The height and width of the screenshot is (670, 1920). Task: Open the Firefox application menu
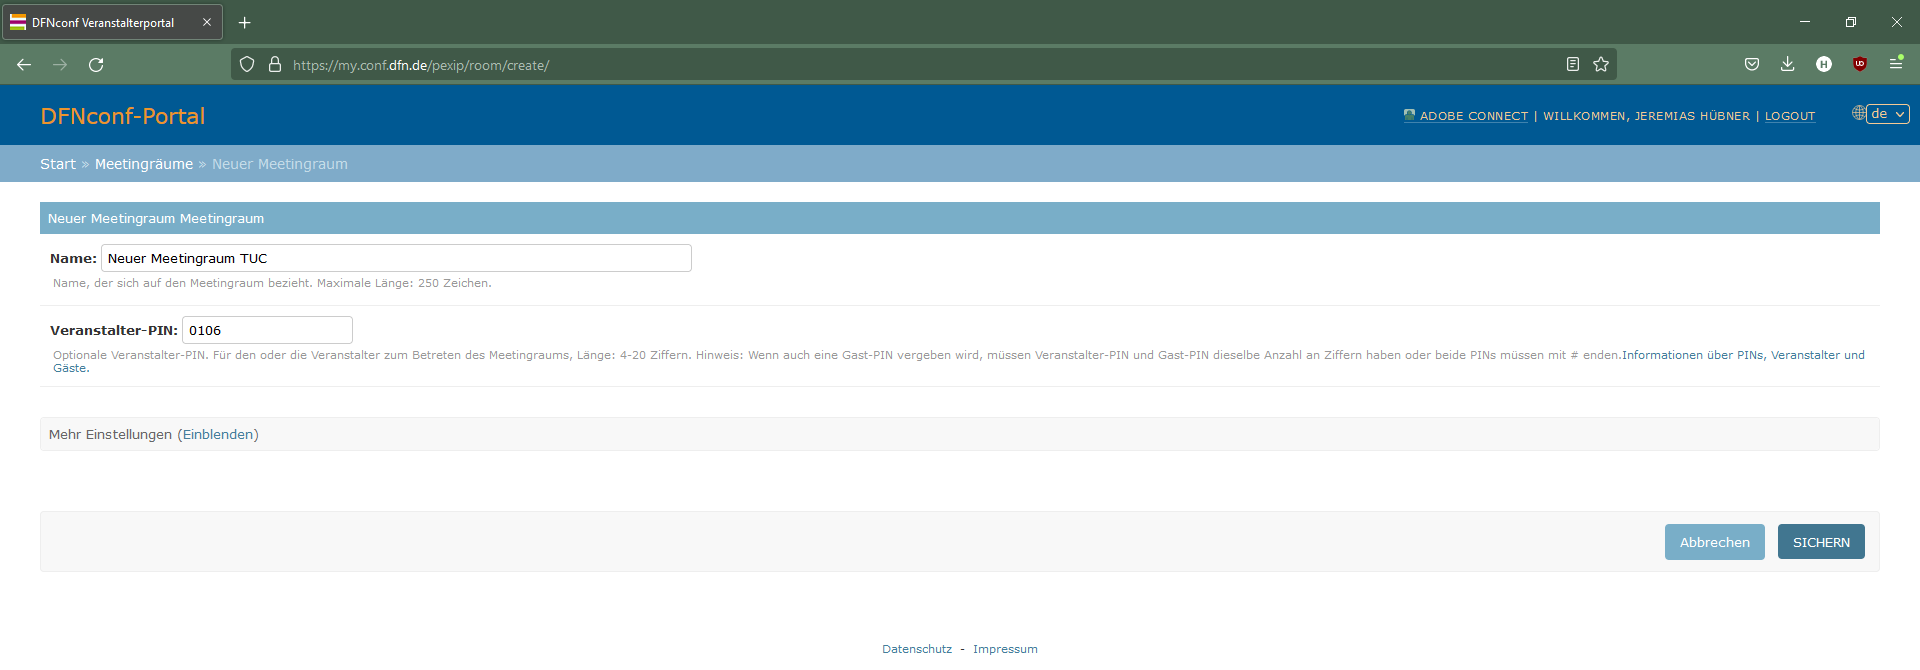pyautogui.click(x=1895, y=65)
